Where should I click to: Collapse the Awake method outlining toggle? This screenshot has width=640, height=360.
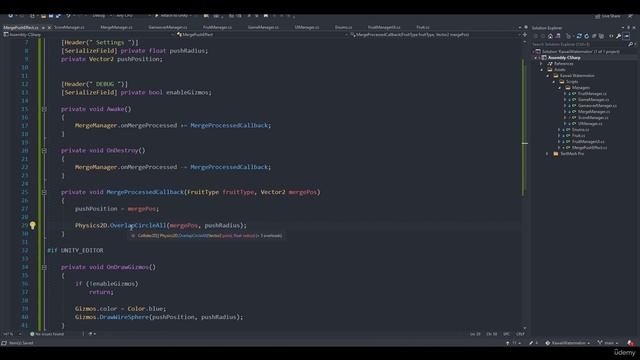(44, 109)
